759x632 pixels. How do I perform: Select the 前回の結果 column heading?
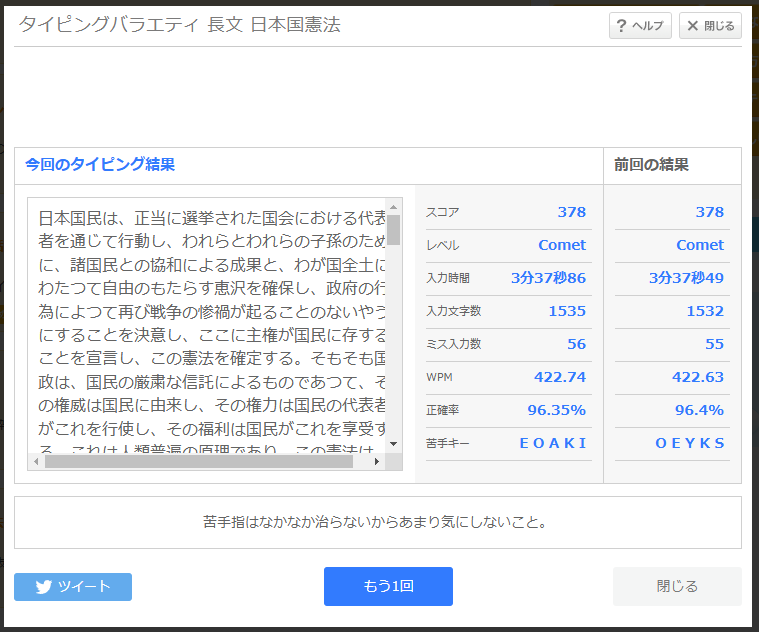[x=651, y=165]
